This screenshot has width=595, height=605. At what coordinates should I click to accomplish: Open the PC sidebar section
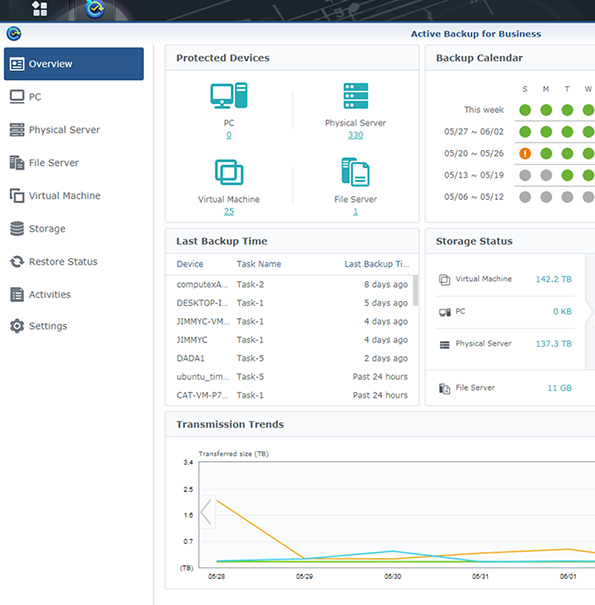coord(74,96)
